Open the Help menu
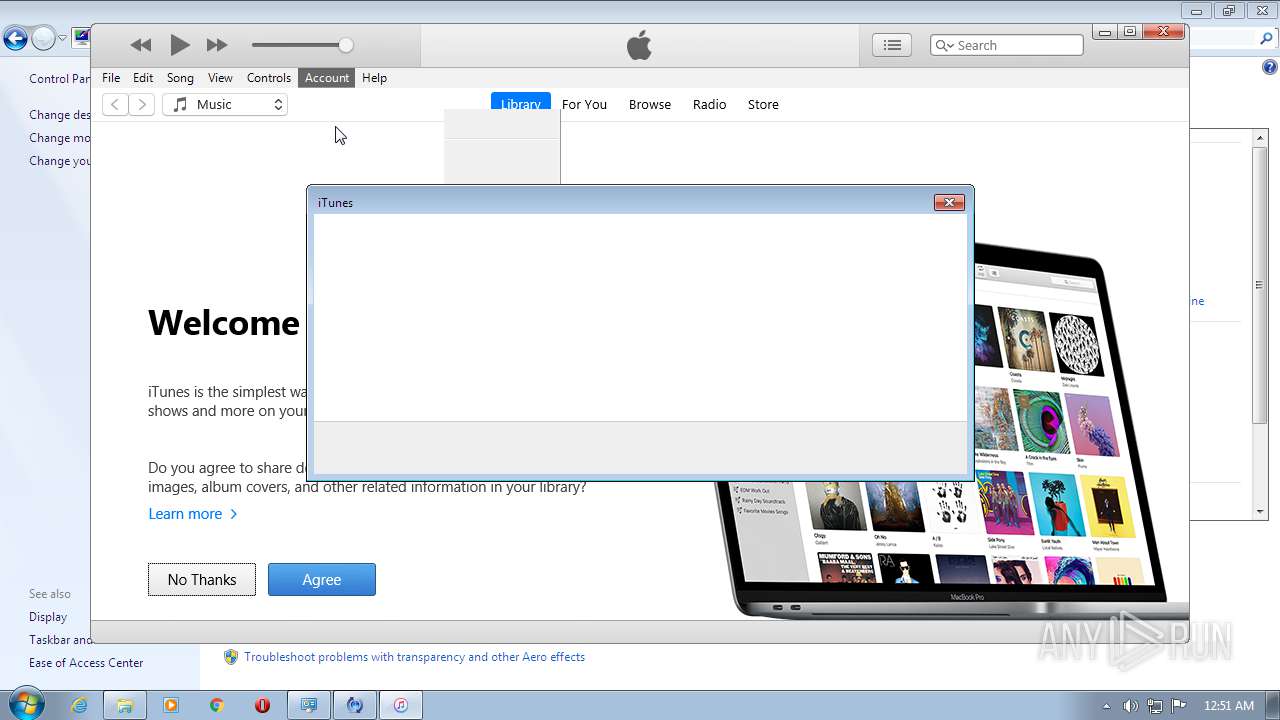This screenshot has height=720, width=1280. coord(374,78)
